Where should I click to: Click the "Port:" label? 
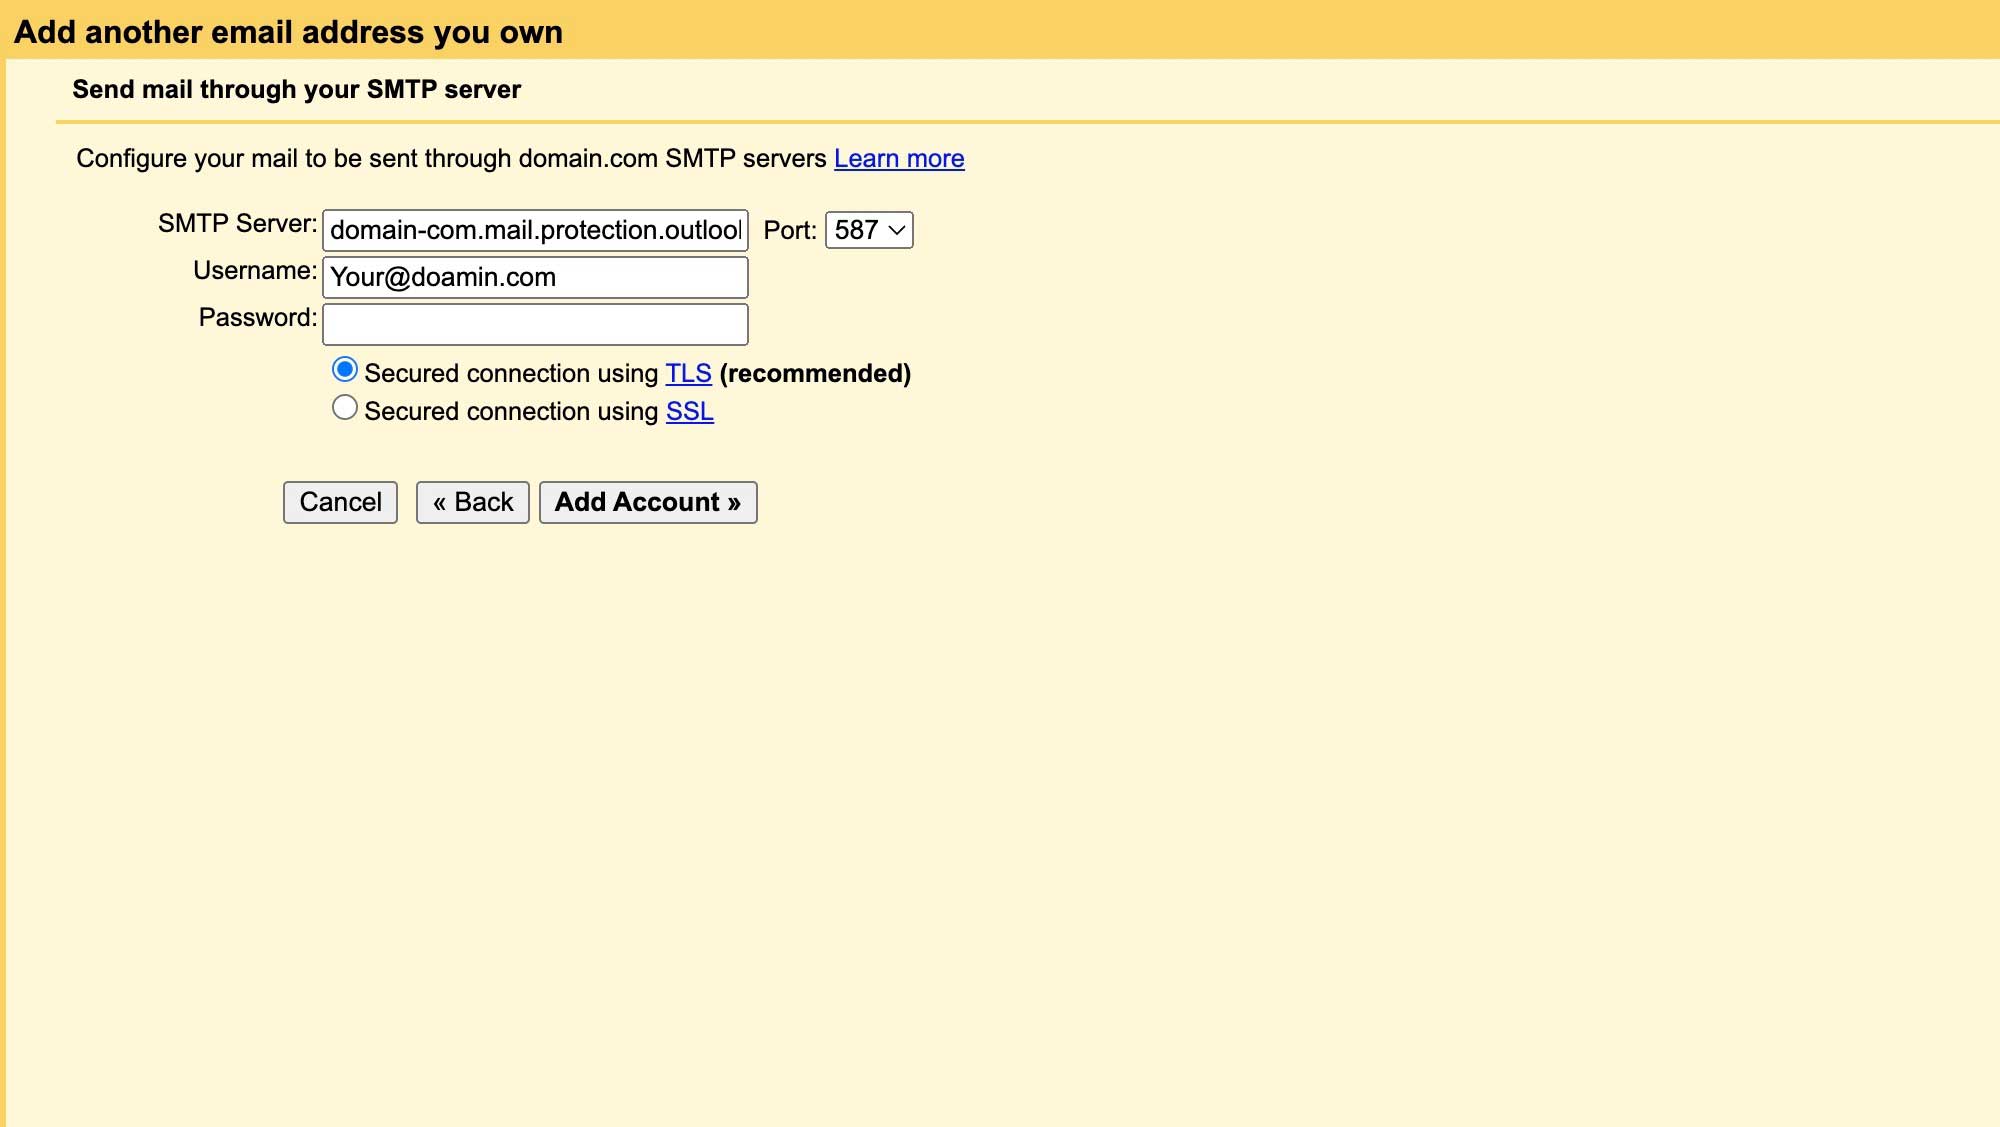coord(789,230)
